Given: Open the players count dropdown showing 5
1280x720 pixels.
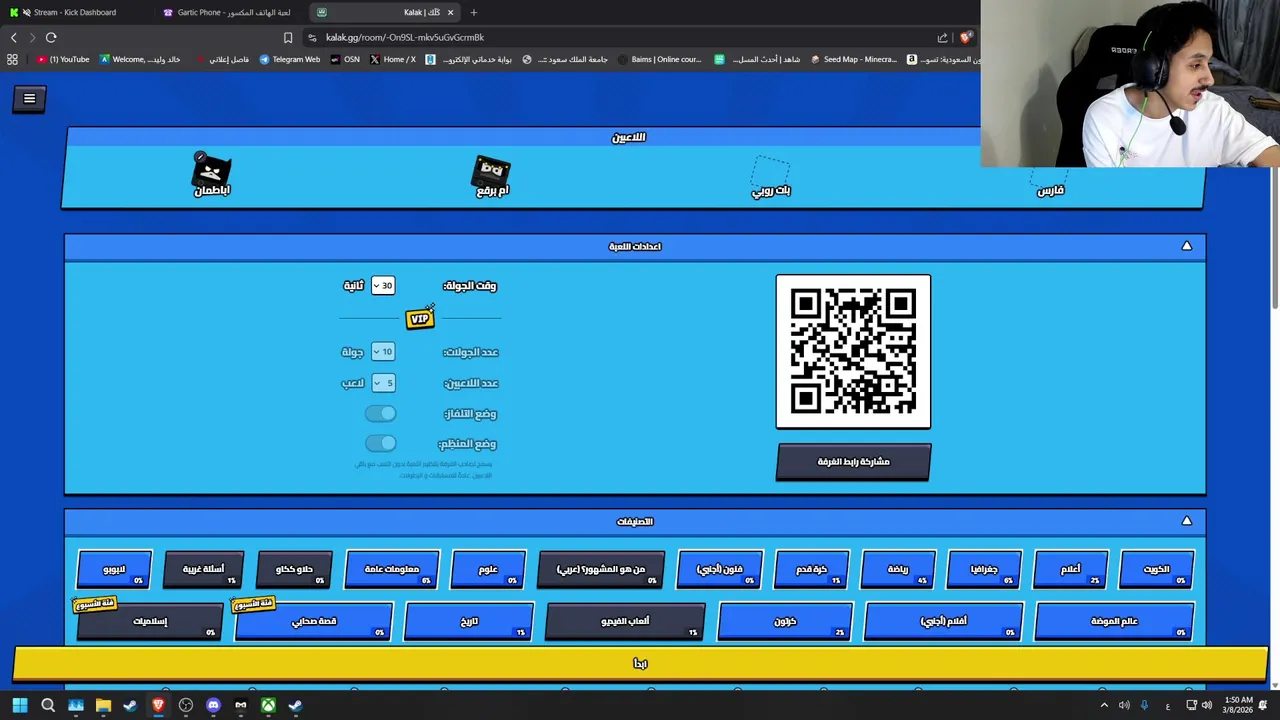Looking at the screenshot, I should click(x=383, y=383).
